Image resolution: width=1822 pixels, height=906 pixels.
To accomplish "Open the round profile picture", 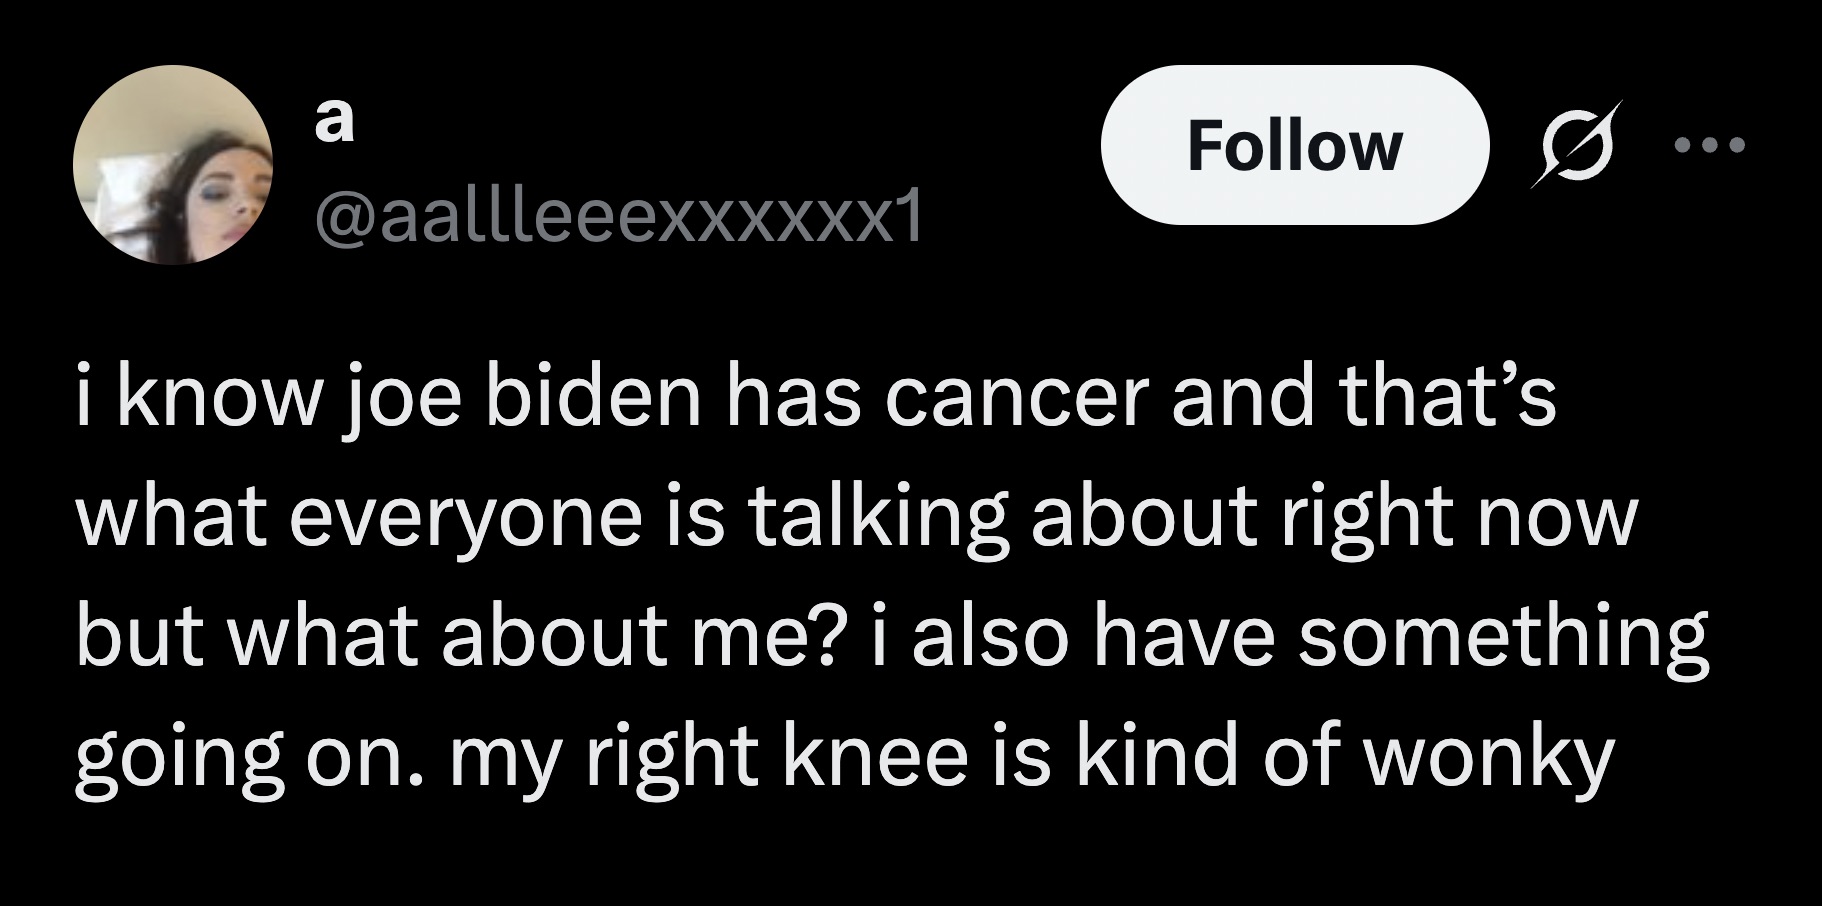I will [x=173, y=165].
